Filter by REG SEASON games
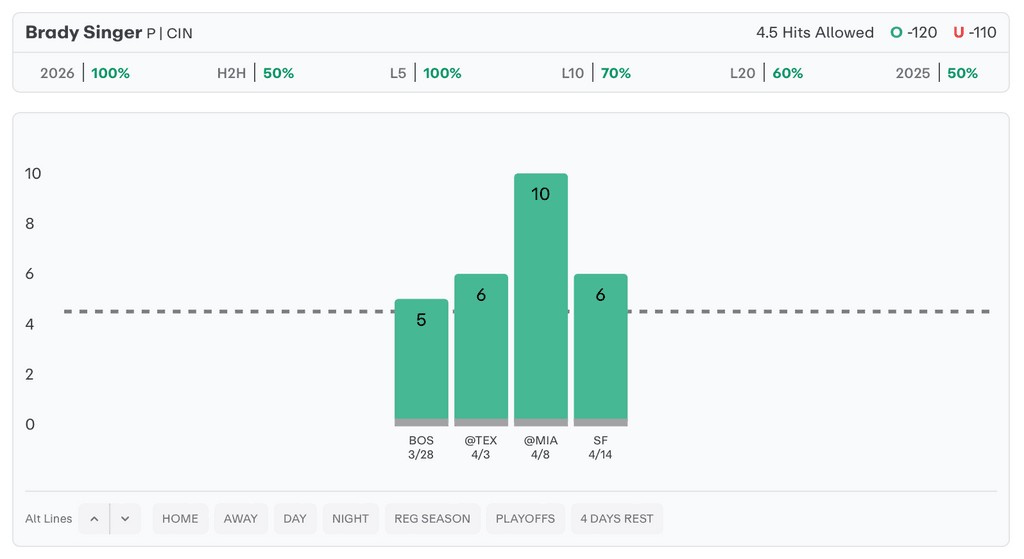The image size is (1024, 559). [432, 519]
